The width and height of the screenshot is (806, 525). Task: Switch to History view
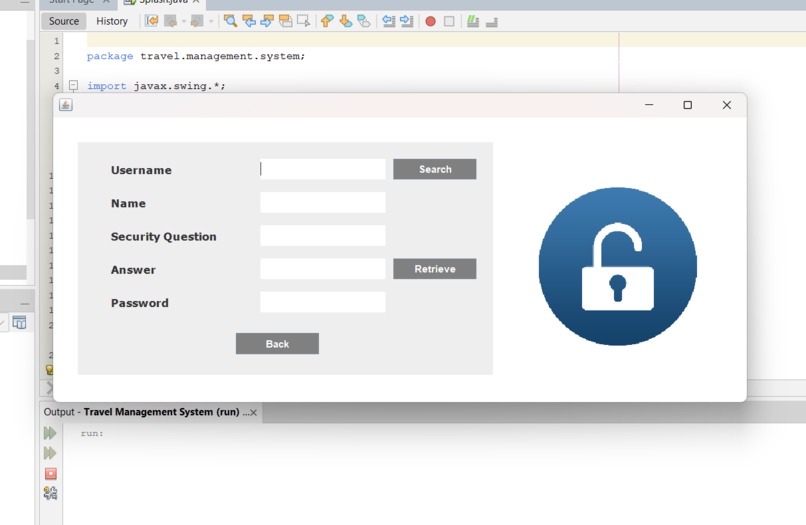point(112,21)
